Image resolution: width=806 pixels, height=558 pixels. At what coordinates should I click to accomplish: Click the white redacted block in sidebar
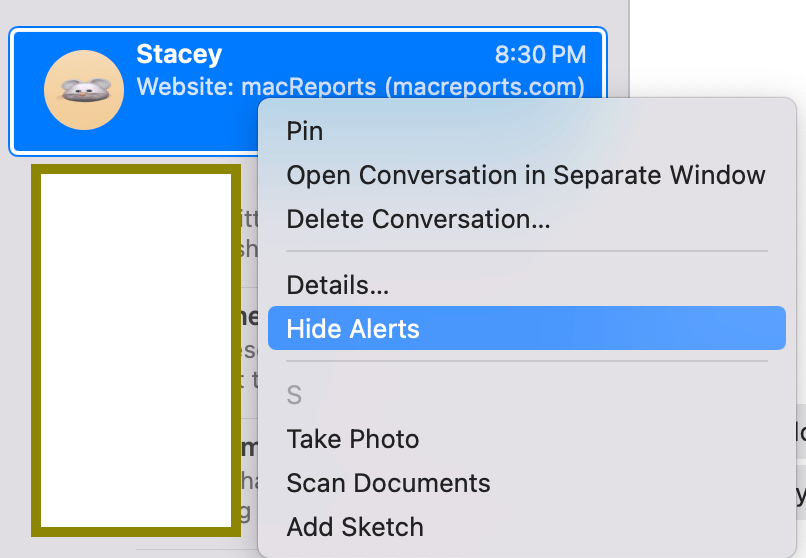136,350
